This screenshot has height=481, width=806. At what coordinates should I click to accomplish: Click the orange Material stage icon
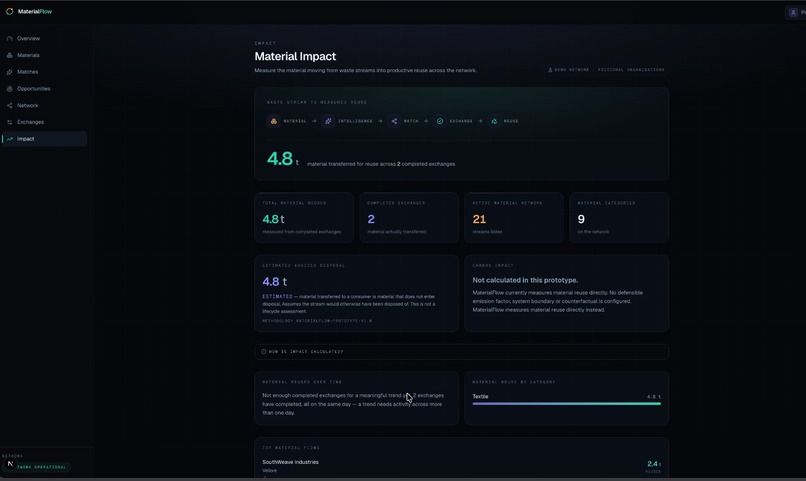273,121
